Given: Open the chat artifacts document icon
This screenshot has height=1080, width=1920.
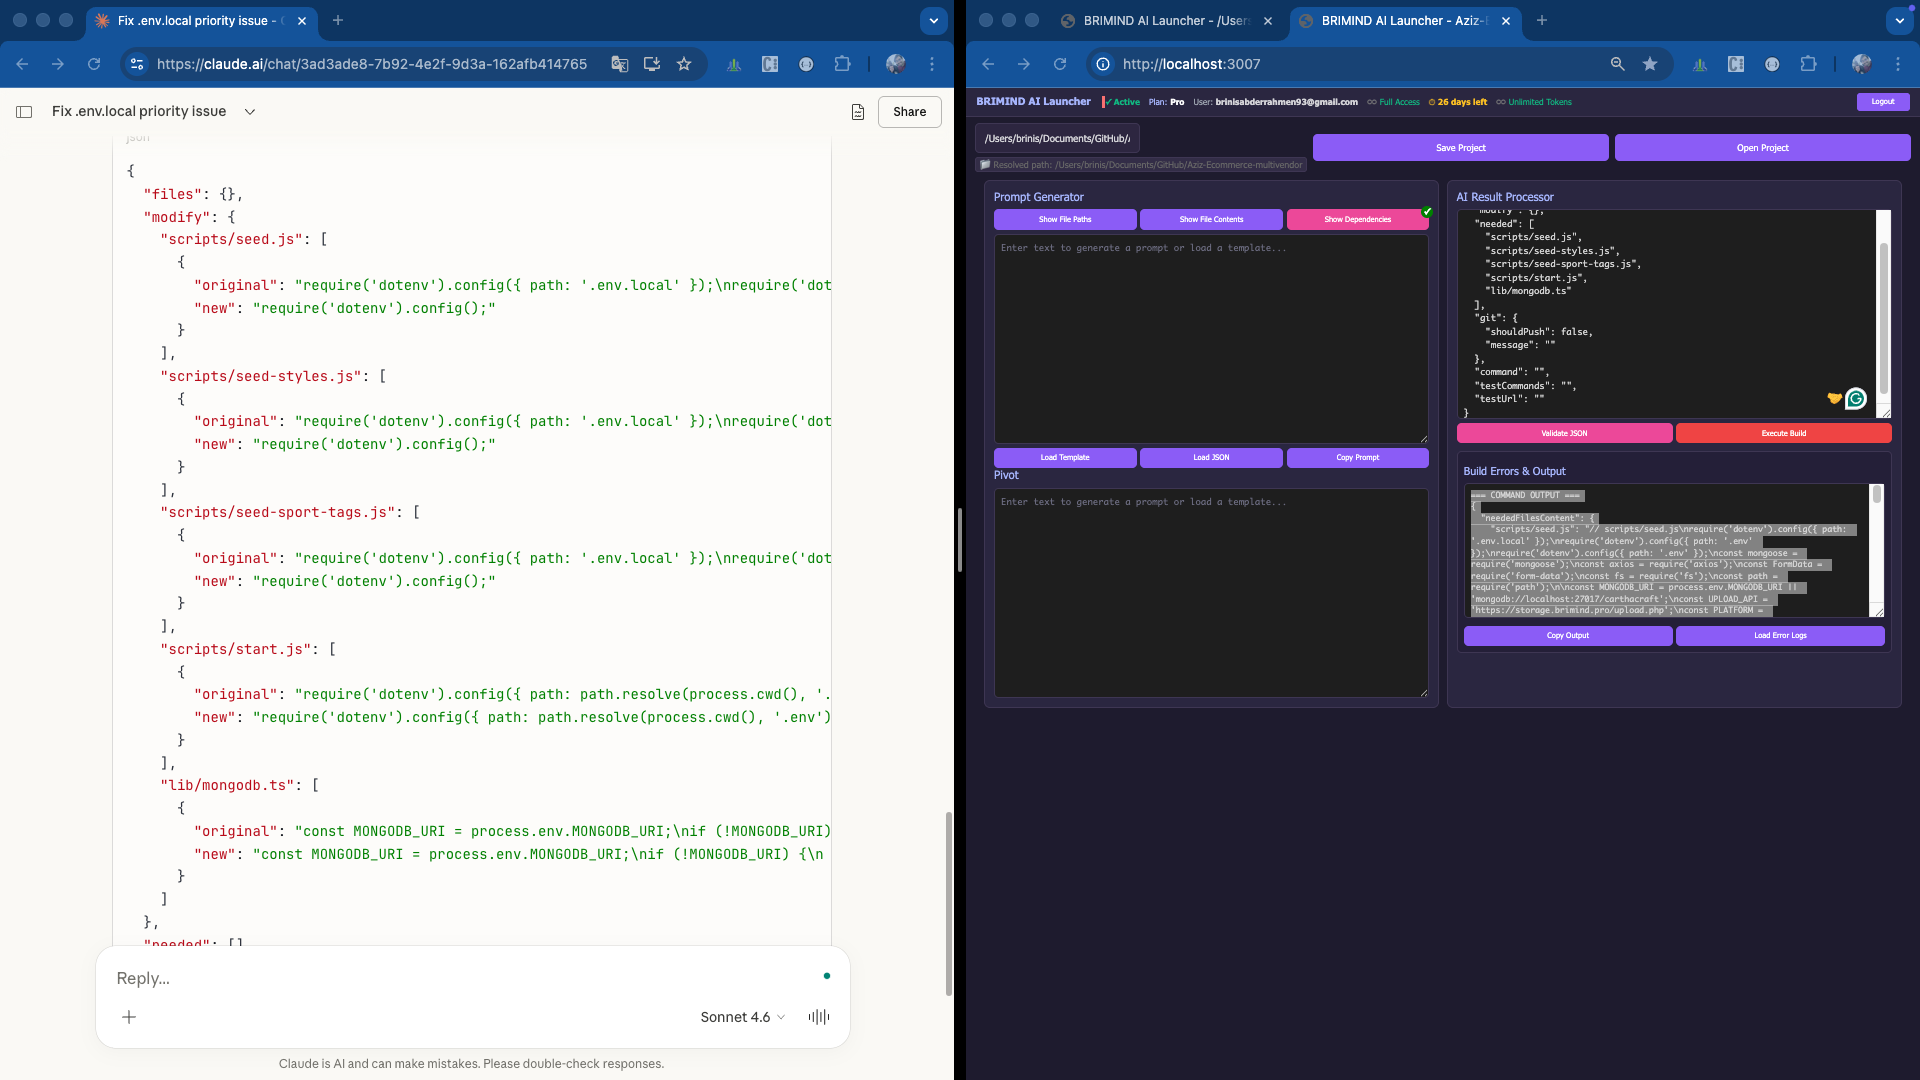Looking at the screenshot, I should pos(857,112).
